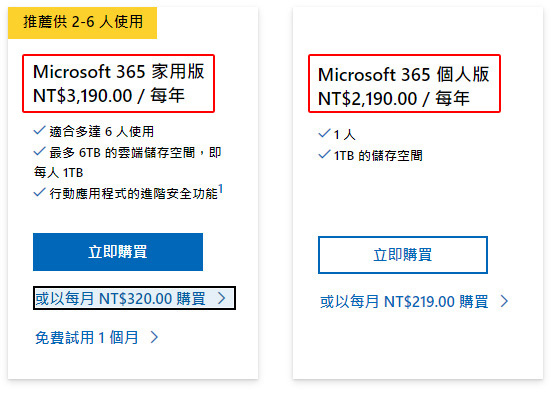Select the Microsoft 365 家用版 title
The image size is (559, 395).
[120, 73]
